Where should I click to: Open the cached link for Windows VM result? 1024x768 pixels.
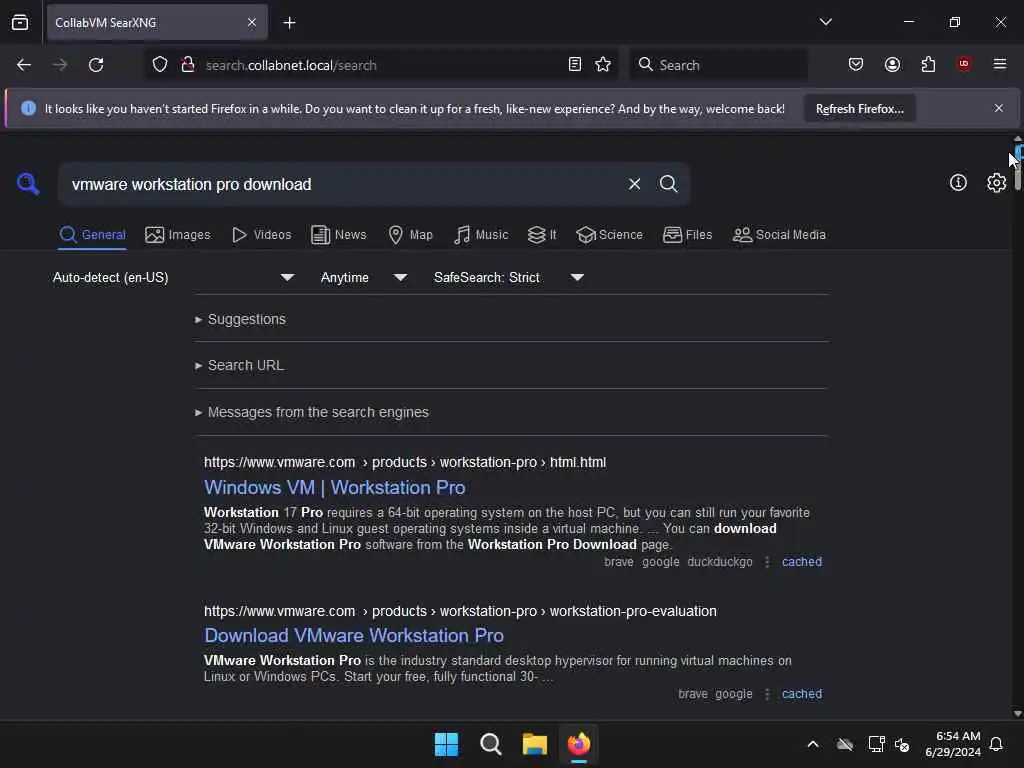(x=802, y=562)
